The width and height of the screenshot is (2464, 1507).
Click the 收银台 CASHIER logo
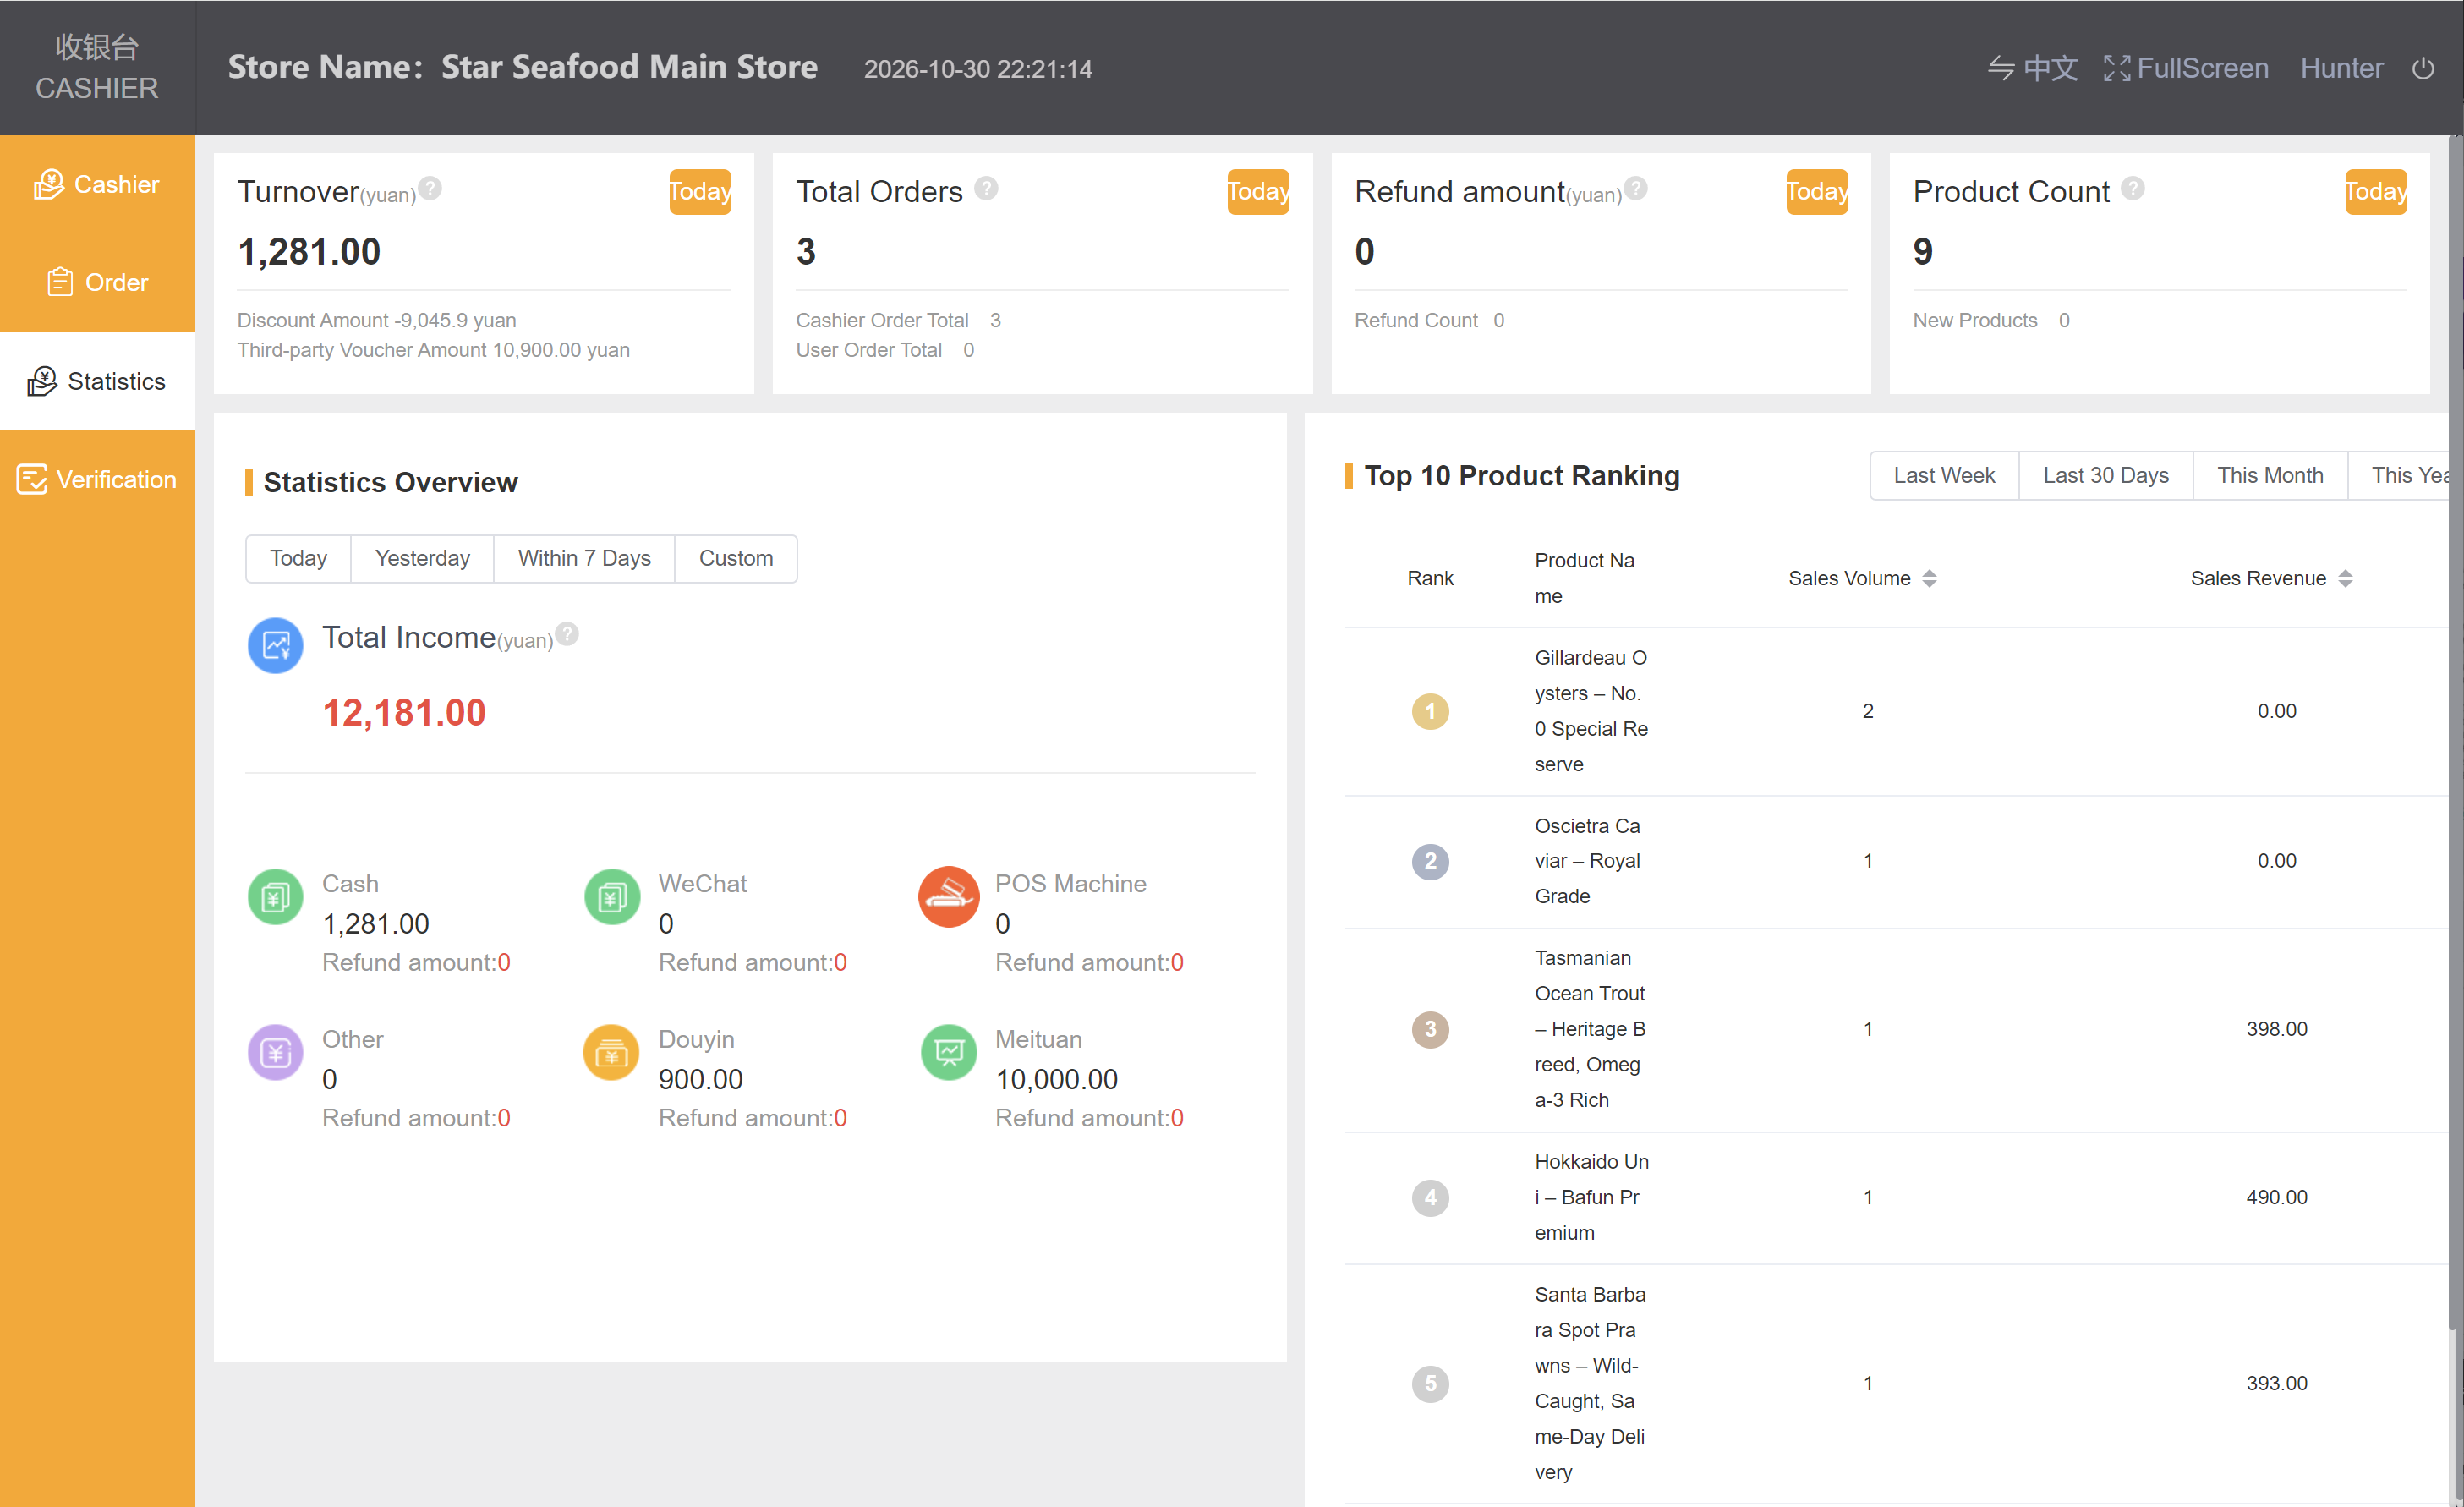point(97,67)
